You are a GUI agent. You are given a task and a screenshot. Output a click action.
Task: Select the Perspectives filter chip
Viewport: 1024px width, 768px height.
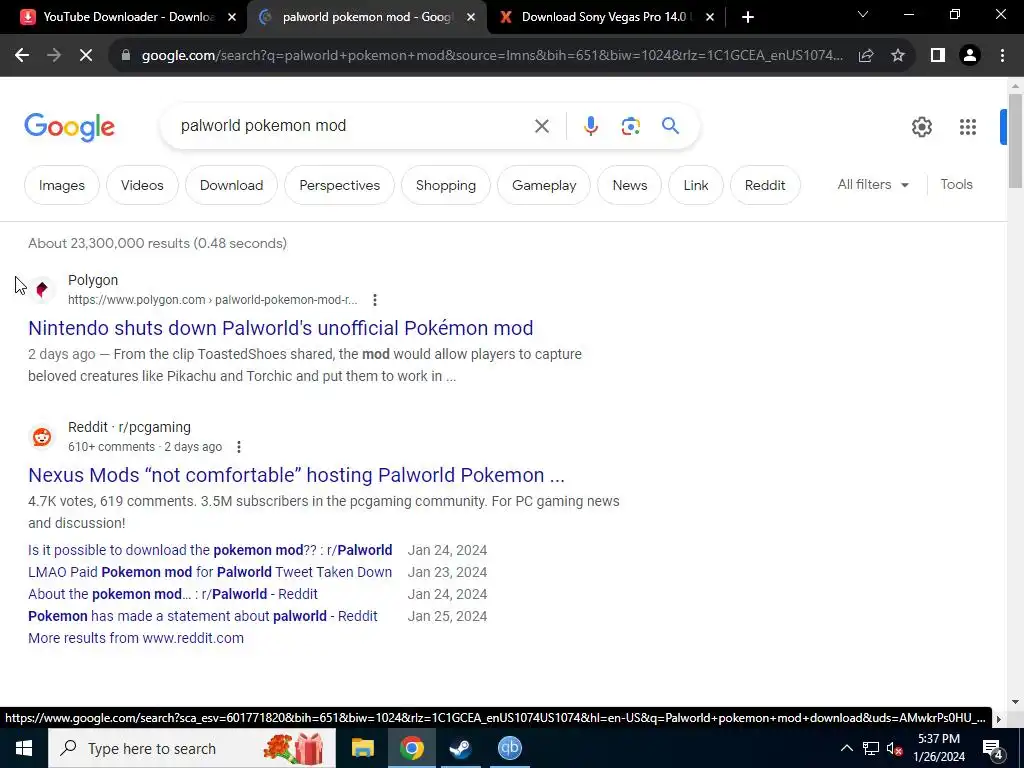(340, 185)
